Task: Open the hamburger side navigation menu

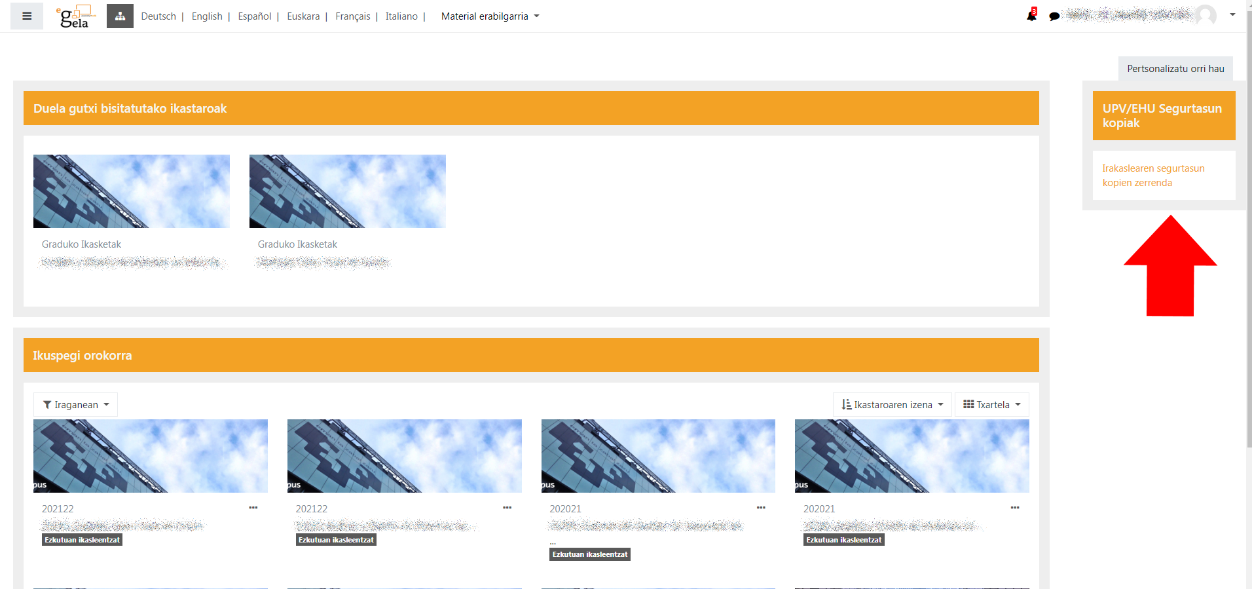Action: point(27,16)
